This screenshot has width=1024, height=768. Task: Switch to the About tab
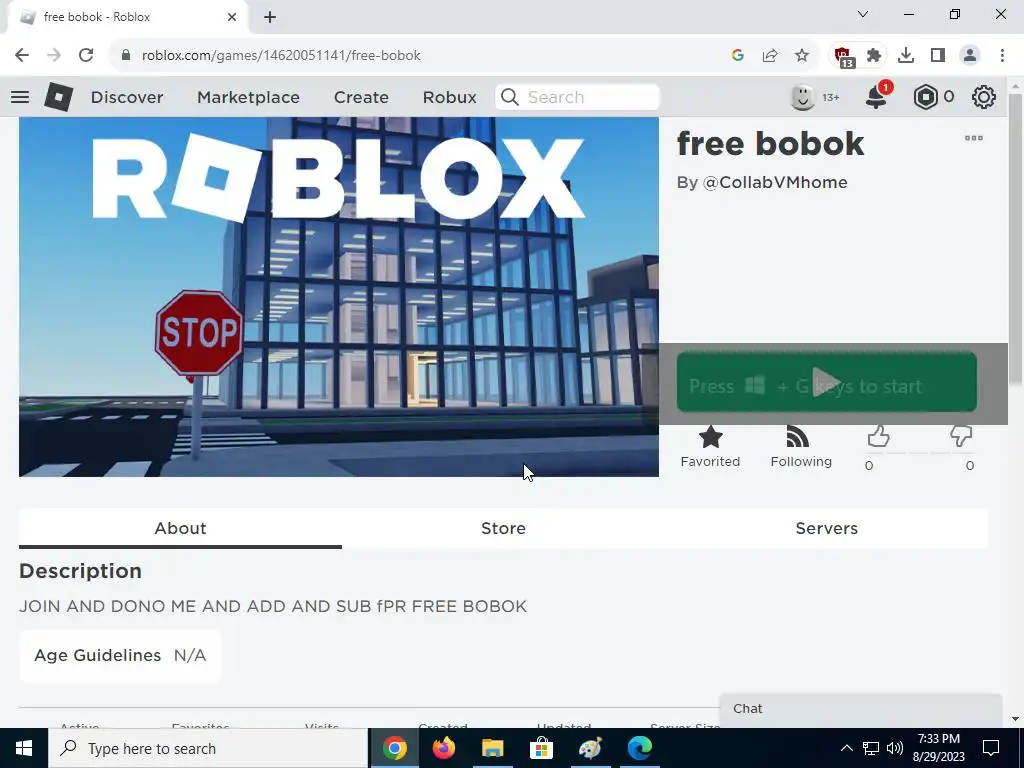pos(180,528)
